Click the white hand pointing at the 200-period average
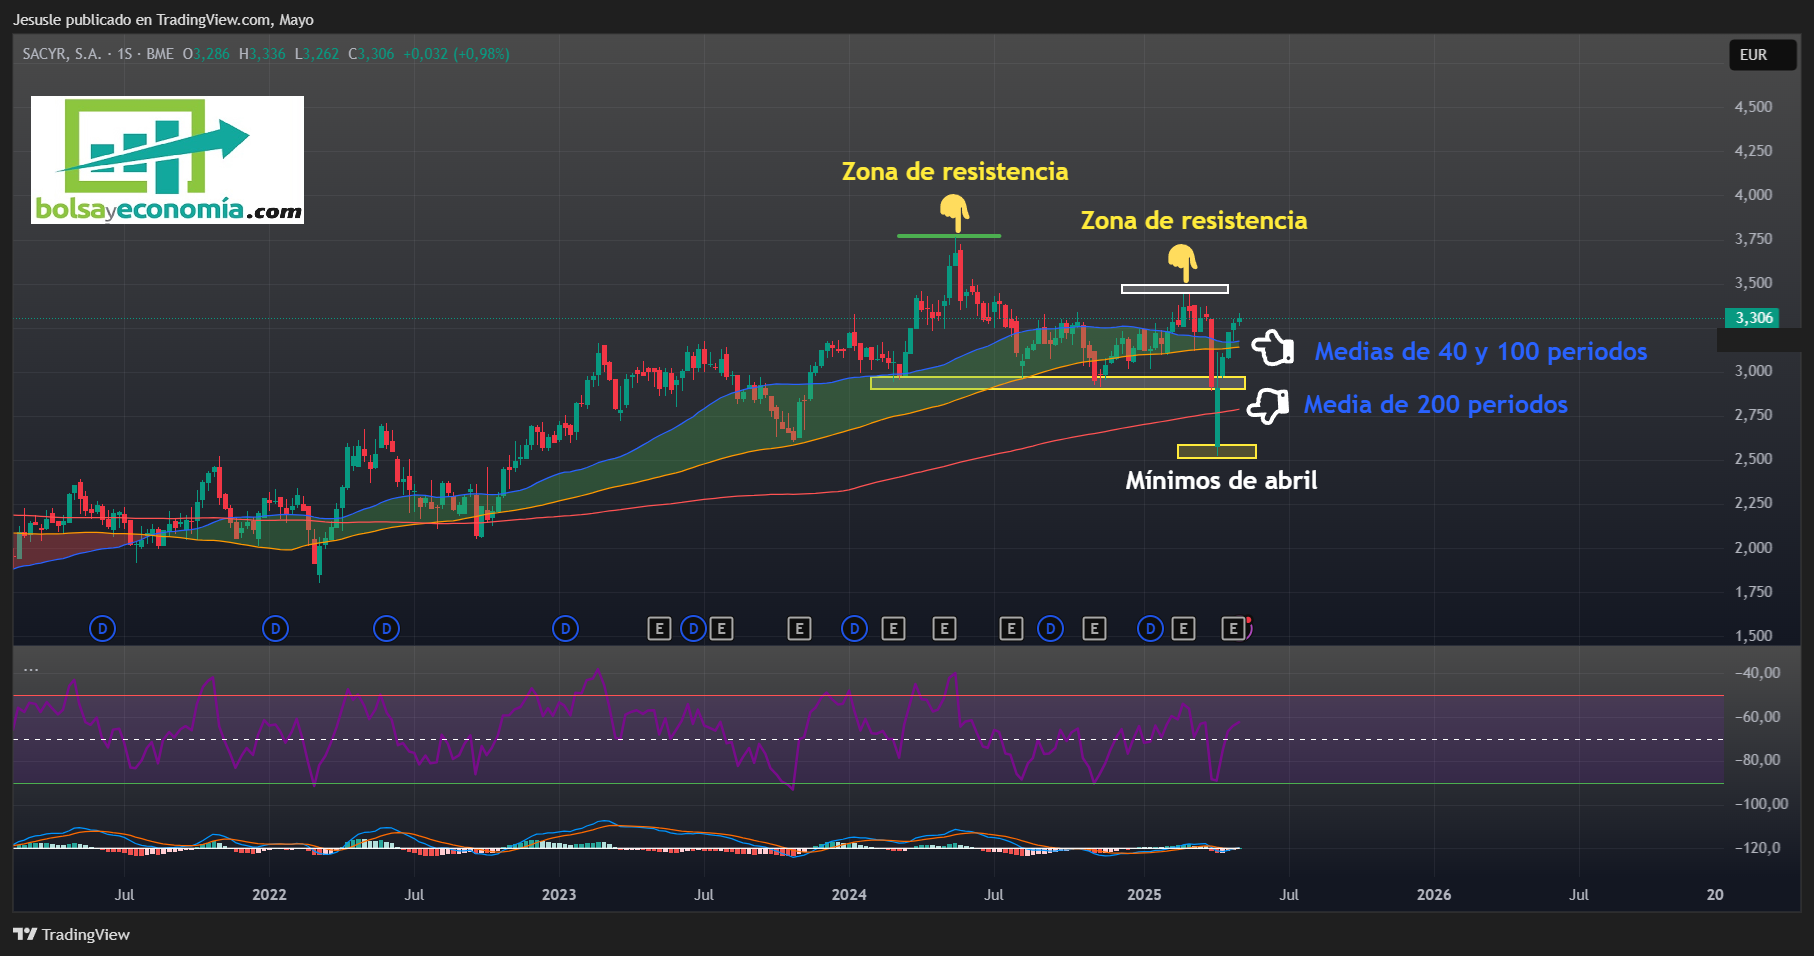Image resolution: width=1814 pixels, height=956 pixels. 1267,406
